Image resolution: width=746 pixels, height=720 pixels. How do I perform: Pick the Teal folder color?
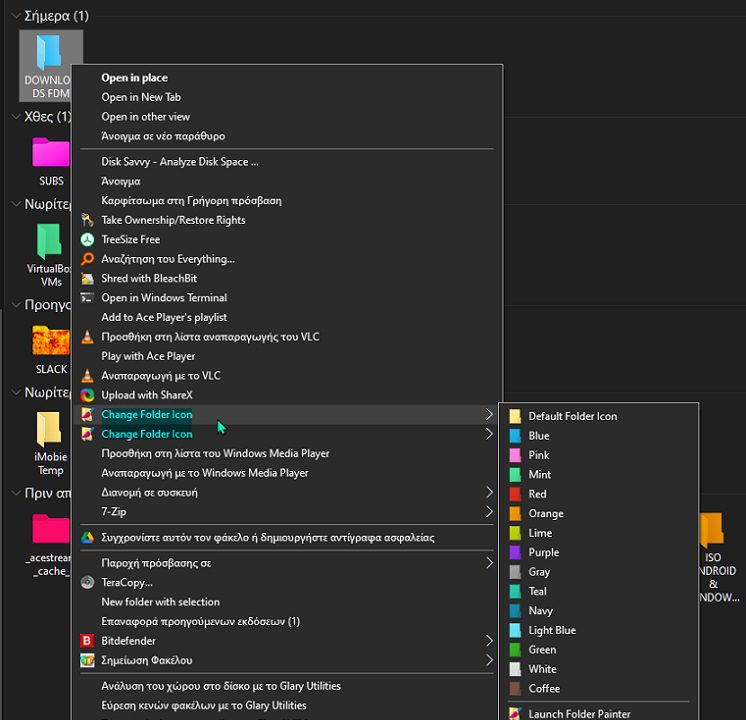(x=599, y=592)
